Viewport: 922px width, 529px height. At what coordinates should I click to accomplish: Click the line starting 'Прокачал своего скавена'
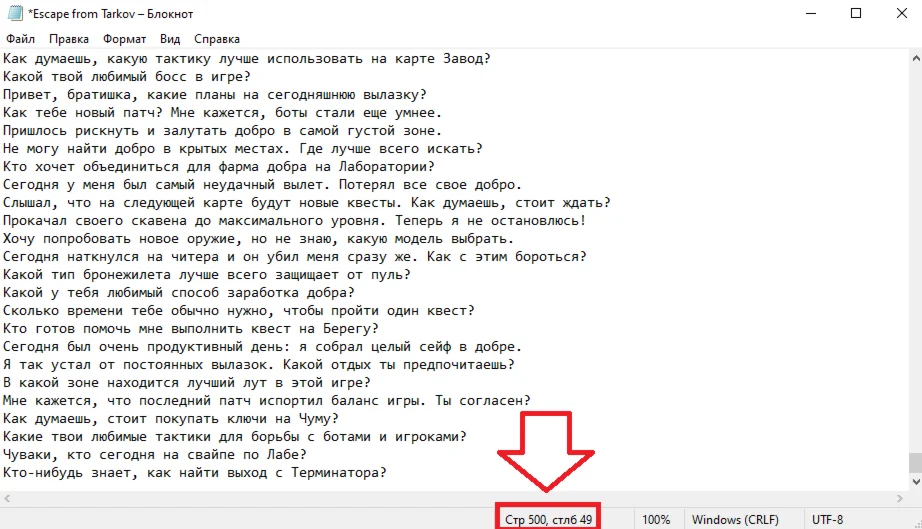(x=295, y=221)
